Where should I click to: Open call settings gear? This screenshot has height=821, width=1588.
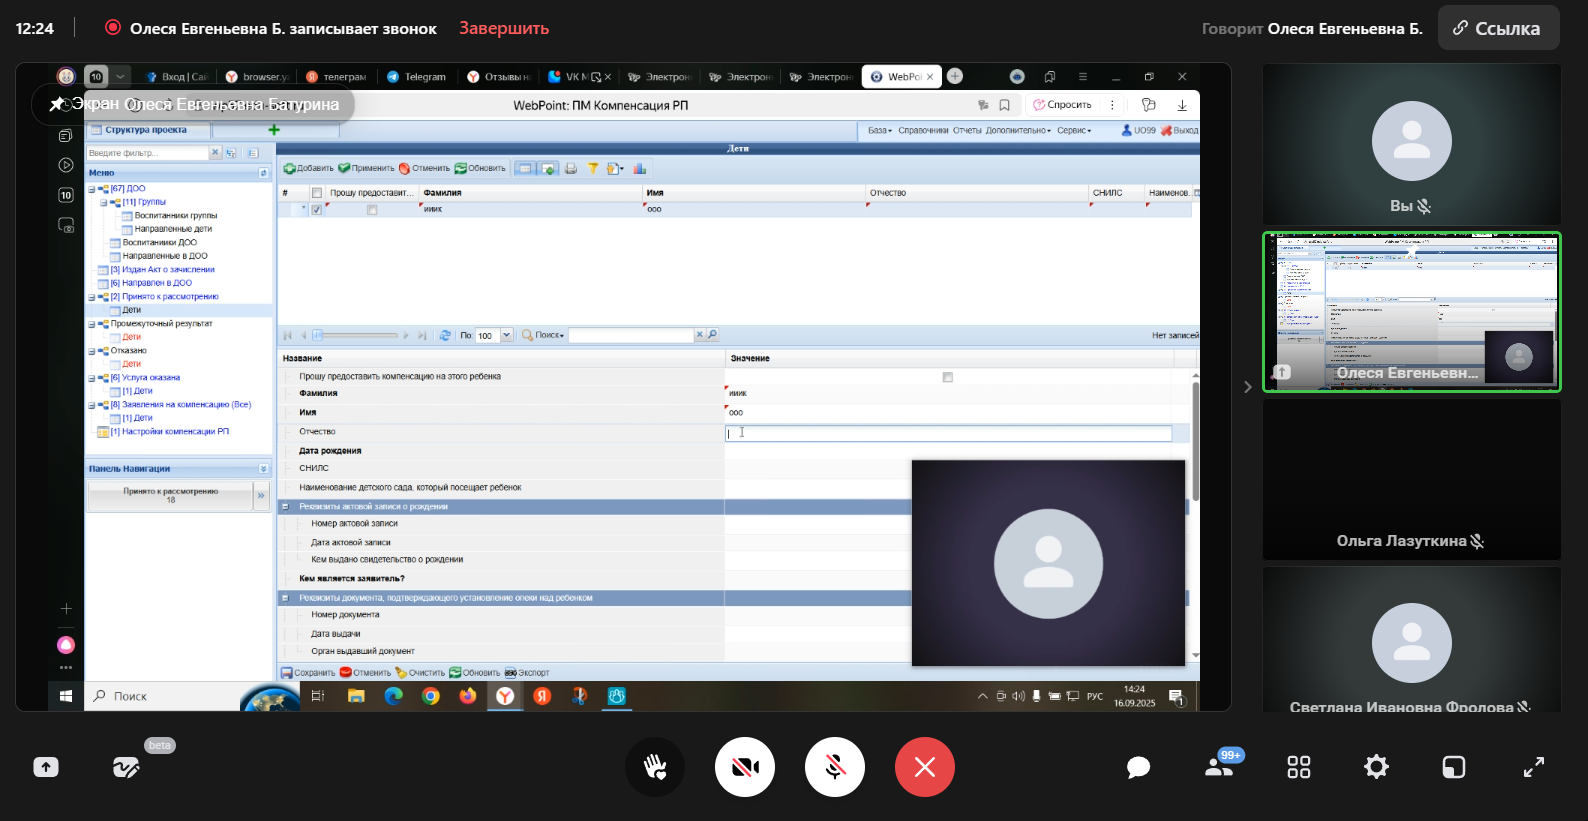pos(1376,767)
